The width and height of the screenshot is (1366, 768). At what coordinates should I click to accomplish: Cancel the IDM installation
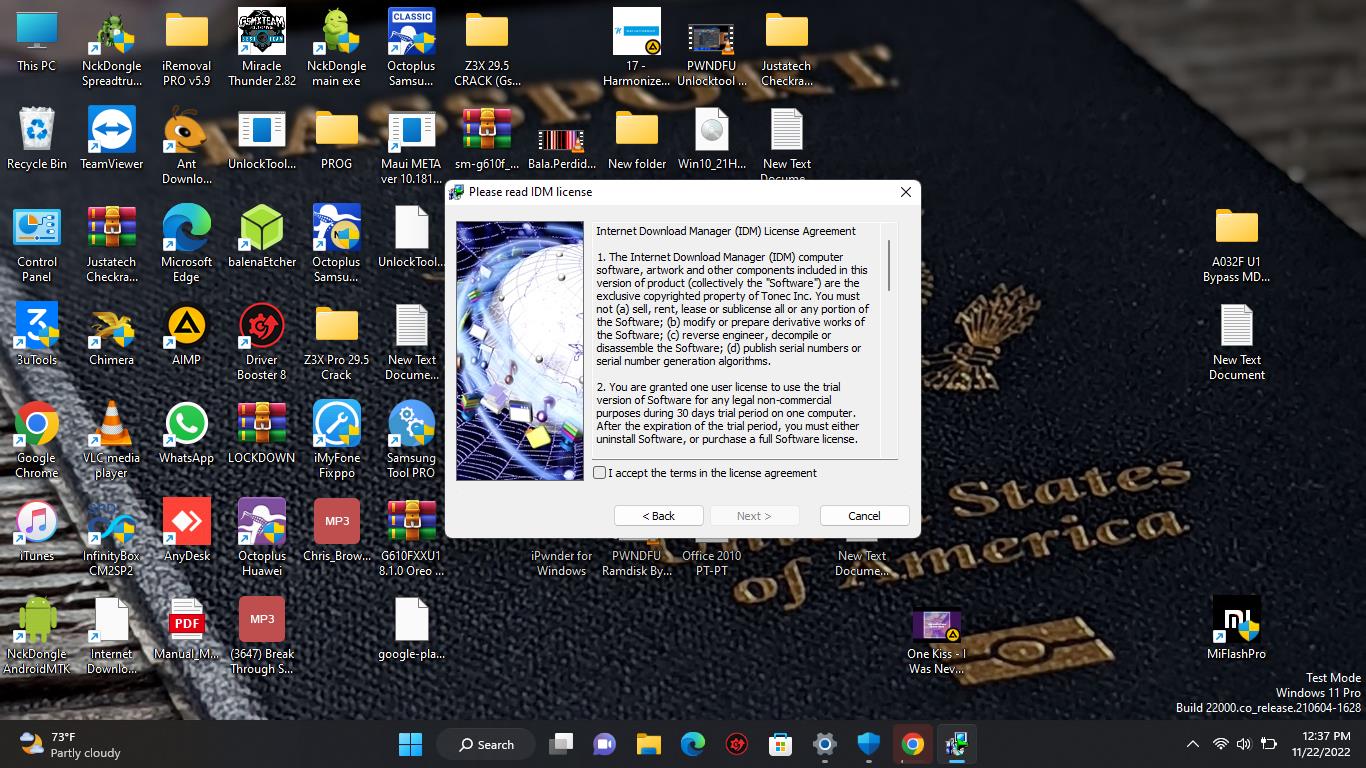coord(864,516)
